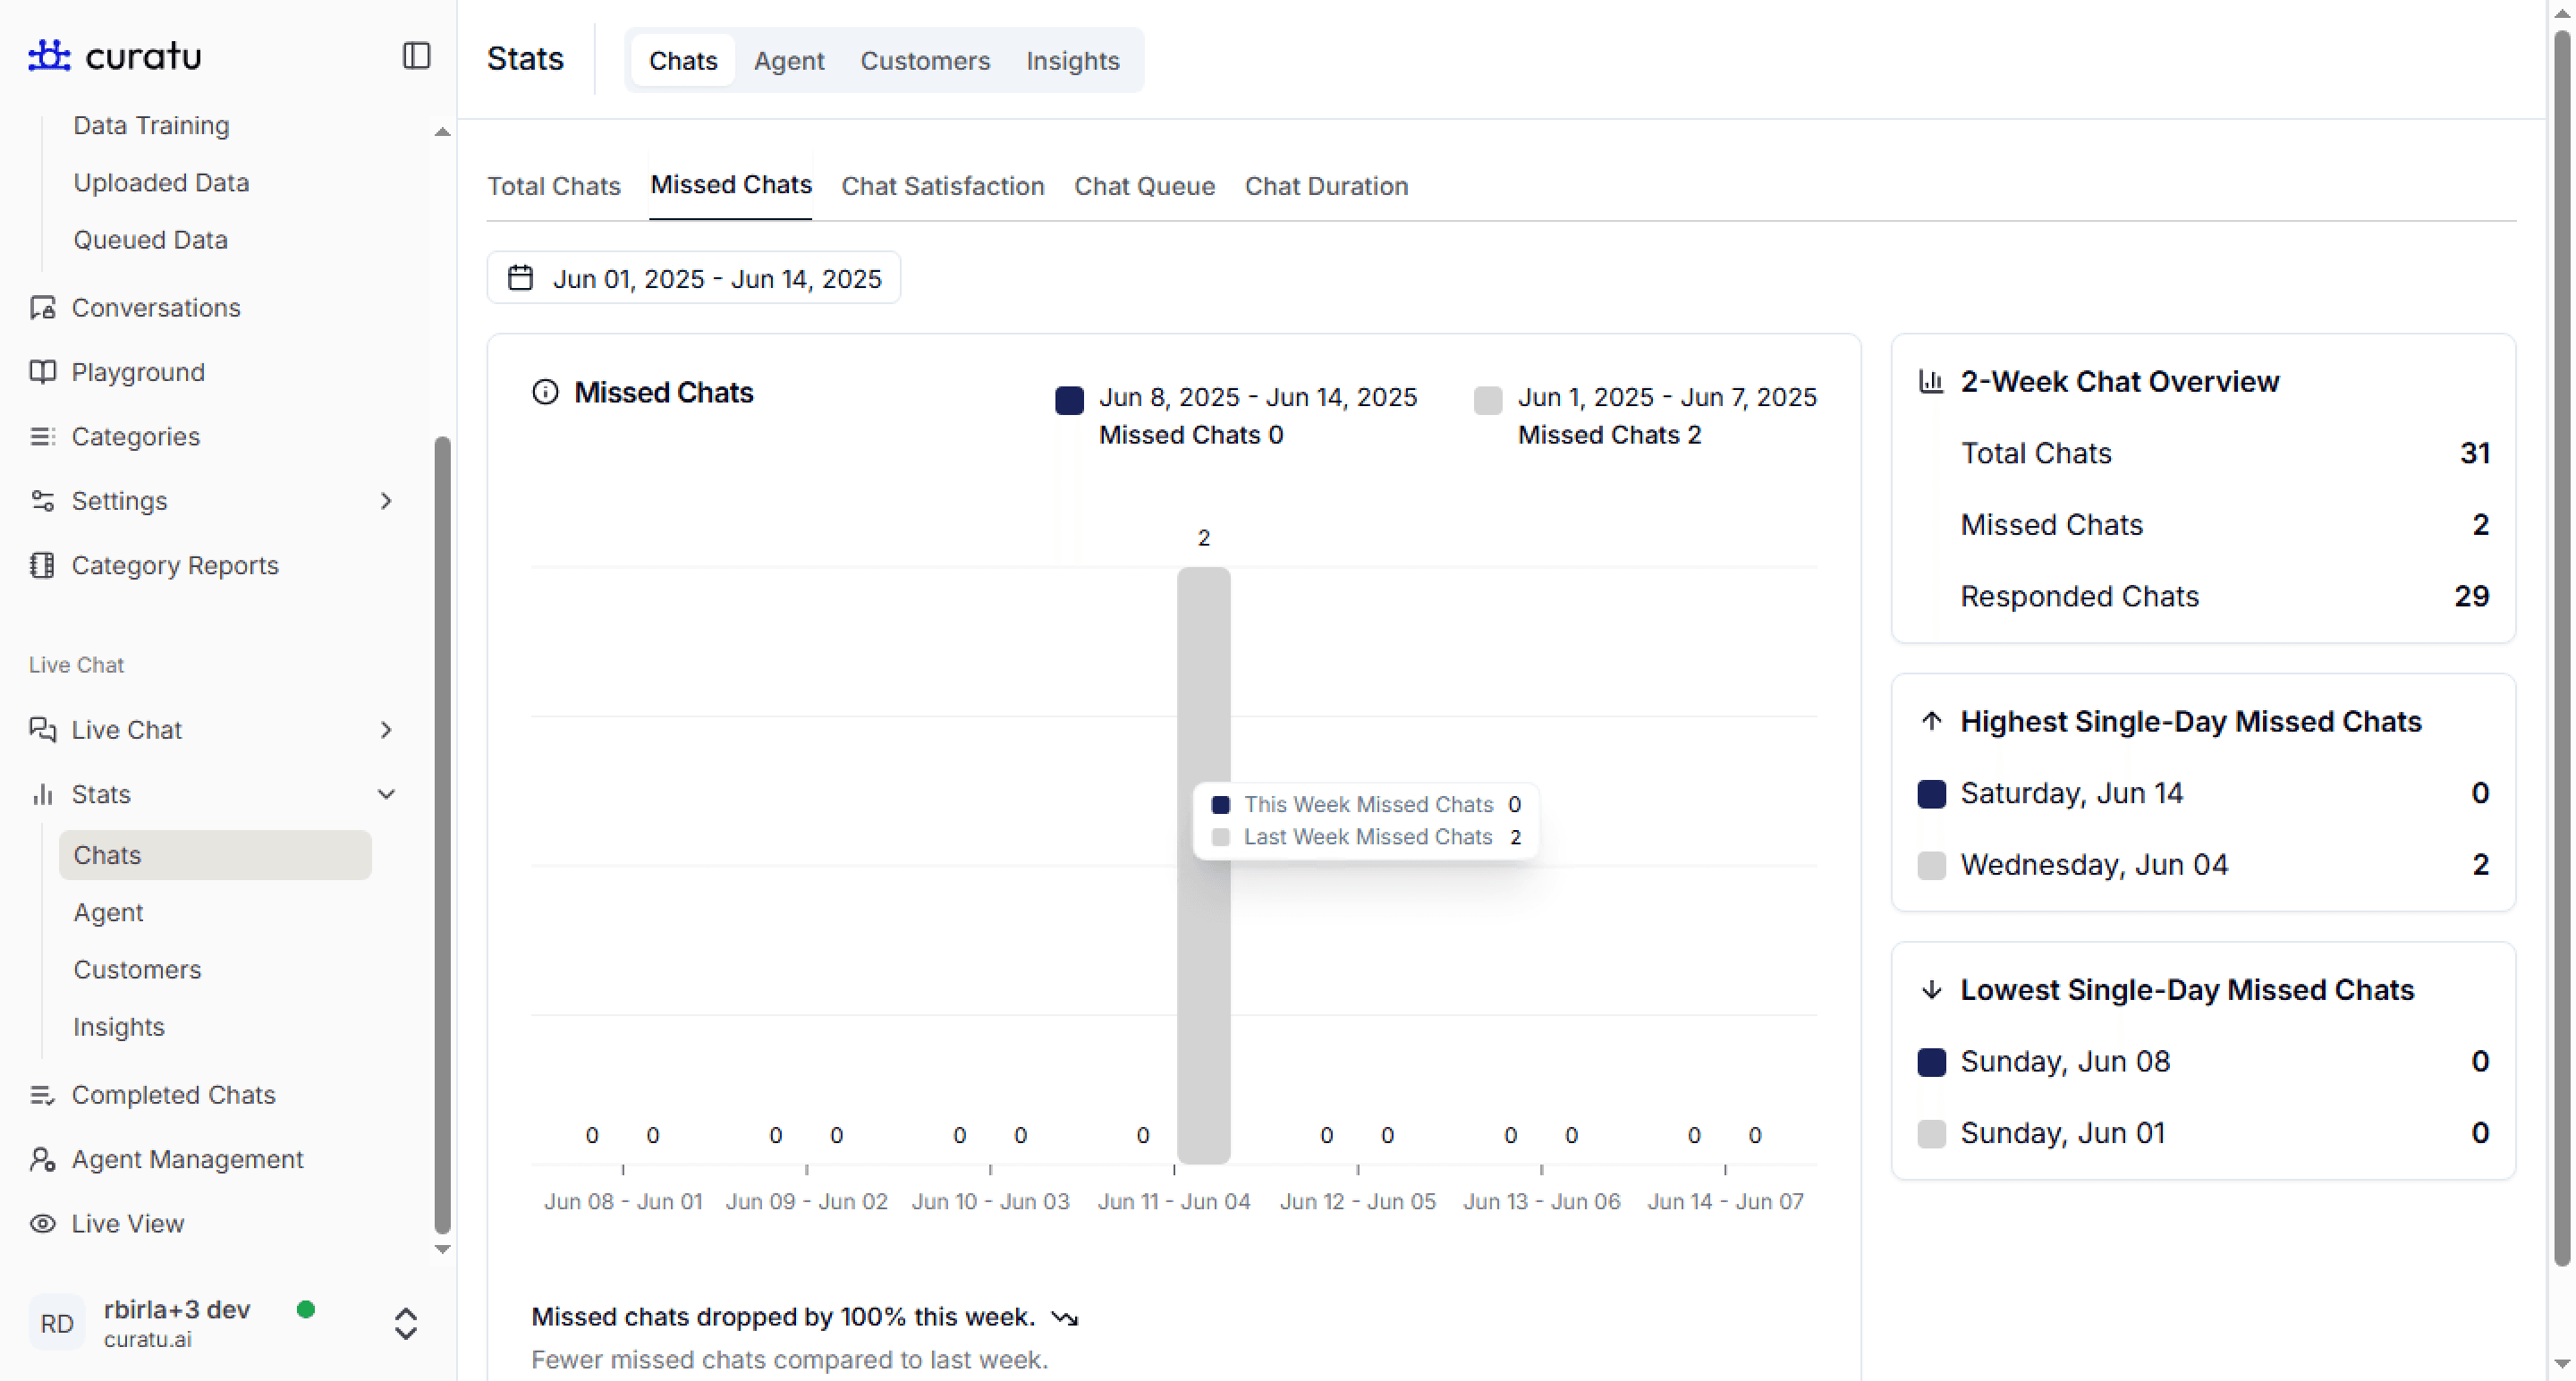This screenshot has width=2576, height=1381.
Task: Switch to the Customers top tab
Action: click(x=925, y=60)
